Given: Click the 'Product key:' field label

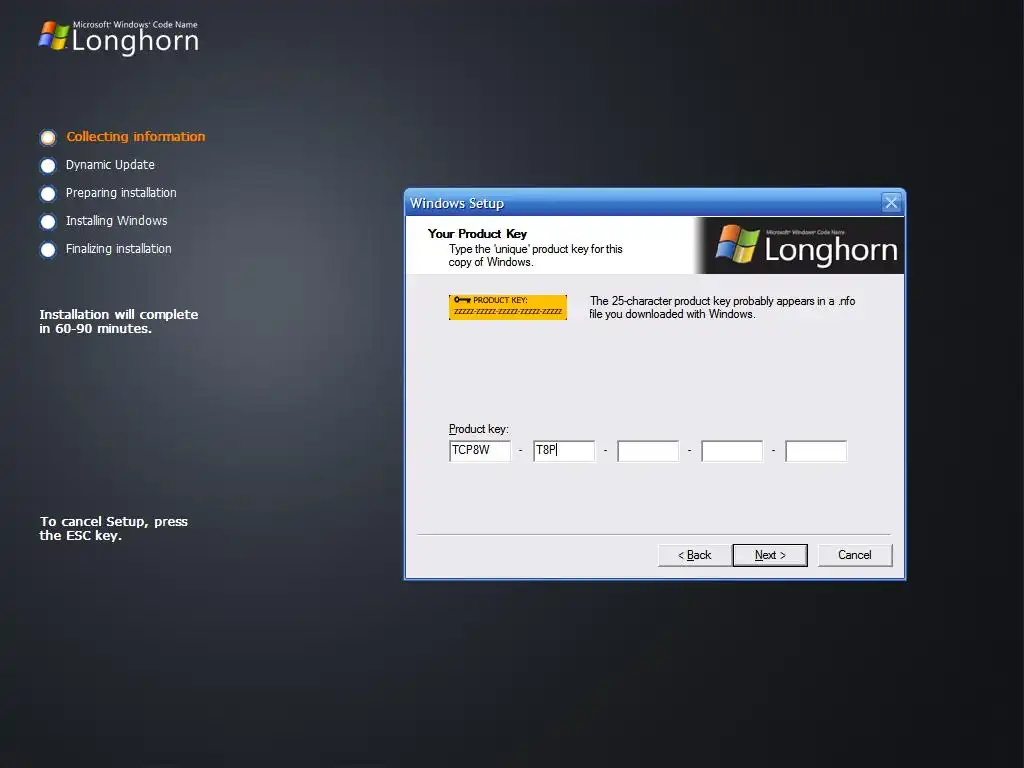Looking at the screenshot, I should 479,429.
